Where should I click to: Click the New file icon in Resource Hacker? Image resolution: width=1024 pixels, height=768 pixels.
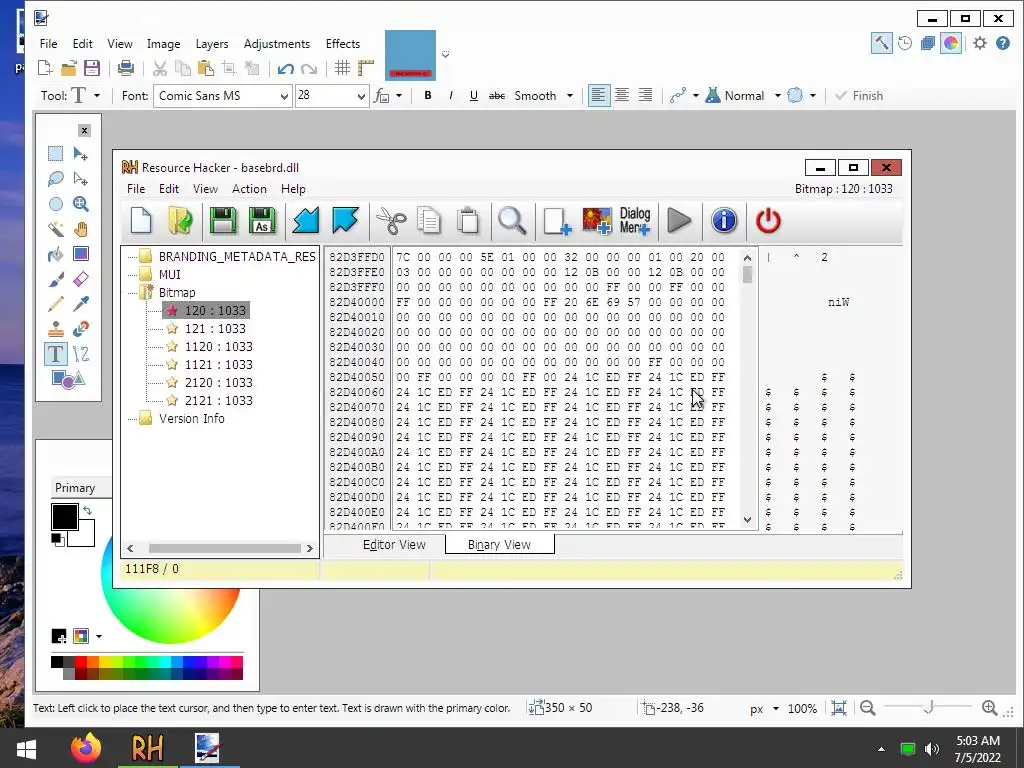coord(141,221)
